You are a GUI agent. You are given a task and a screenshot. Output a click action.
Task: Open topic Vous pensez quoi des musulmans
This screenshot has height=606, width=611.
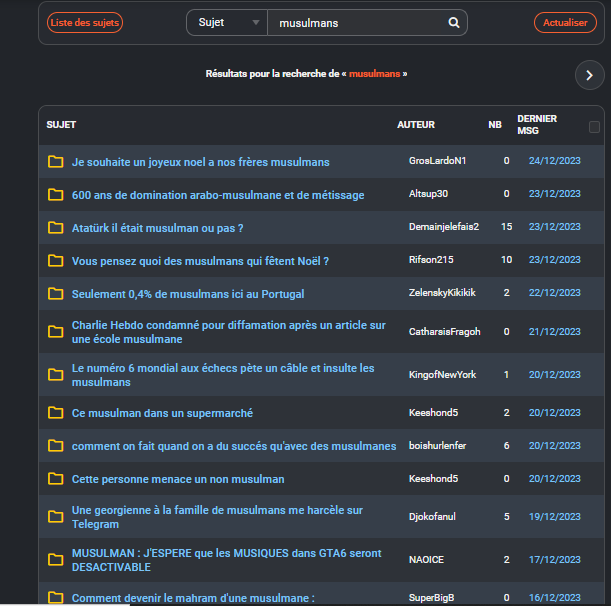pyautogui.click(x=200, y=261)
